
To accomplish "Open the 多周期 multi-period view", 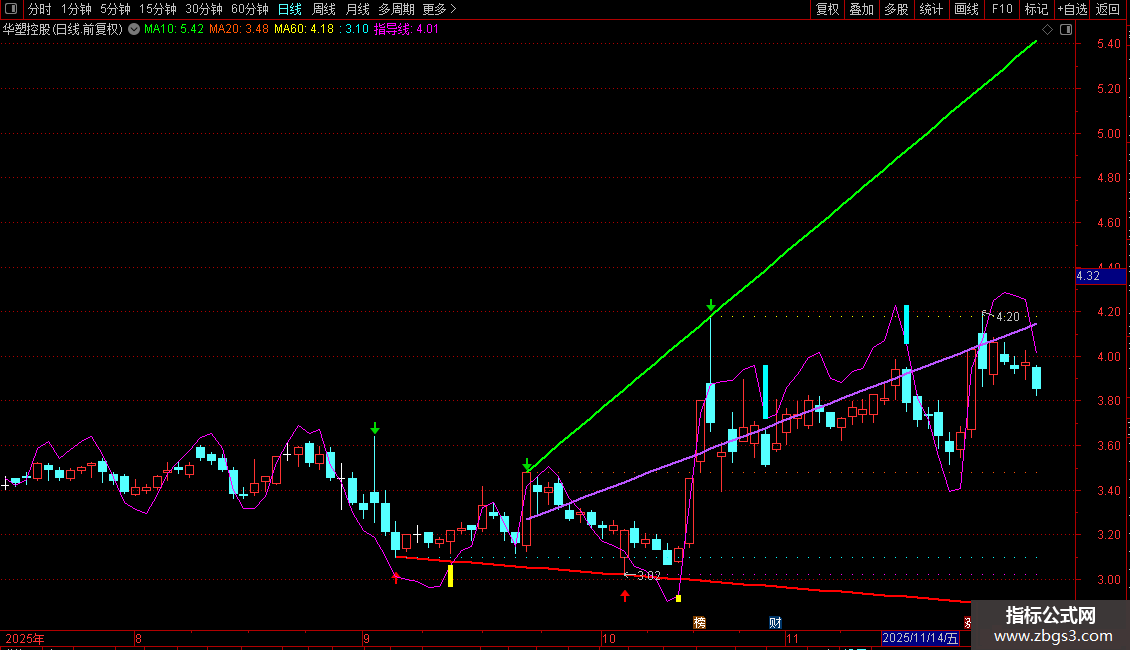I will [396, 9].
